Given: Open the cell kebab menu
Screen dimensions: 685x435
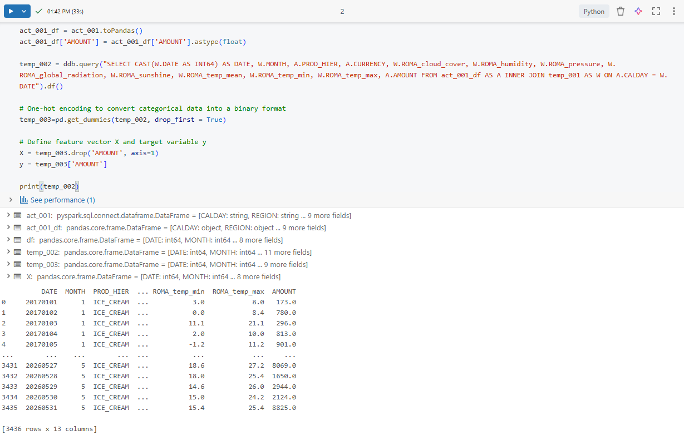Looking at the screenshot, I should click(x=673, y=11).
